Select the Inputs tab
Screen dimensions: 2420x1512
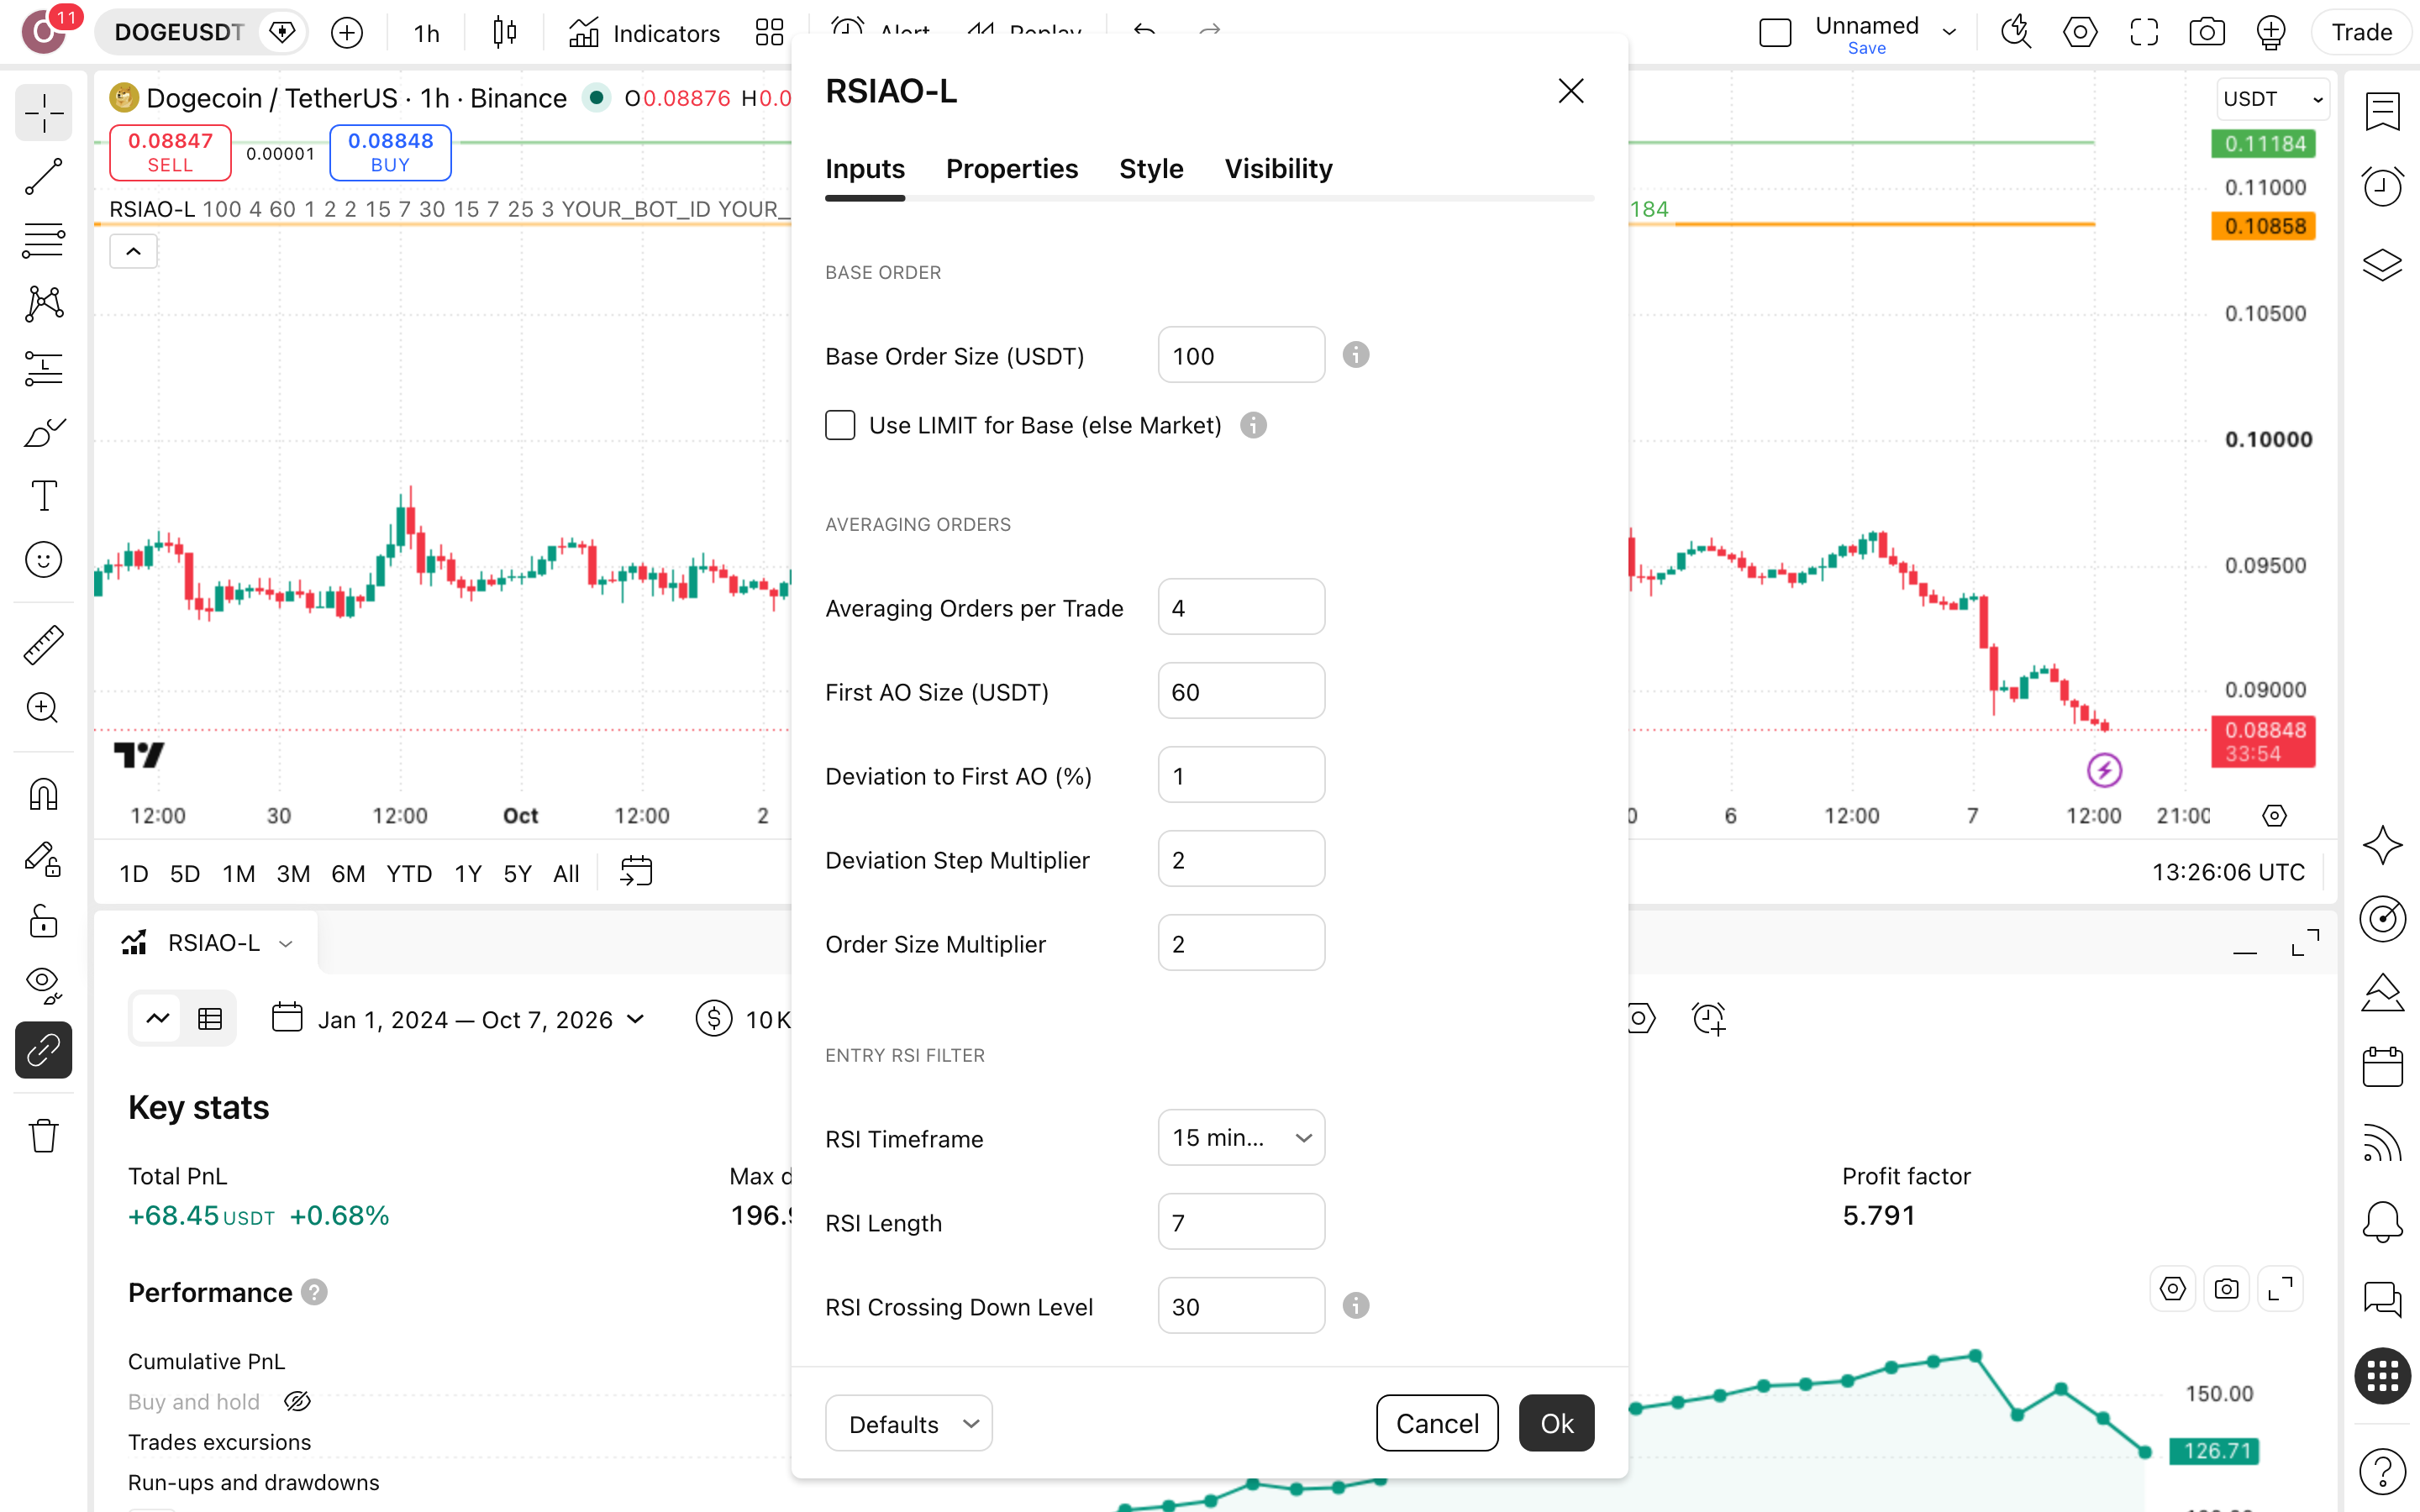(x=865, y=169)
